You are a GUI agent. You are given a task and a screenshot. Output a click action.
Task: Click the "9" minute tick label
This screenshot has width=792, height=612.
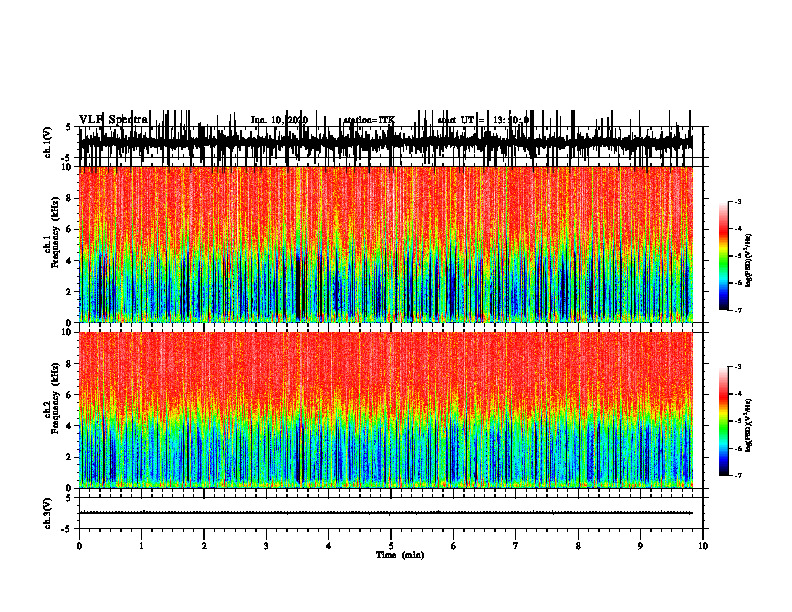(640, 546)
